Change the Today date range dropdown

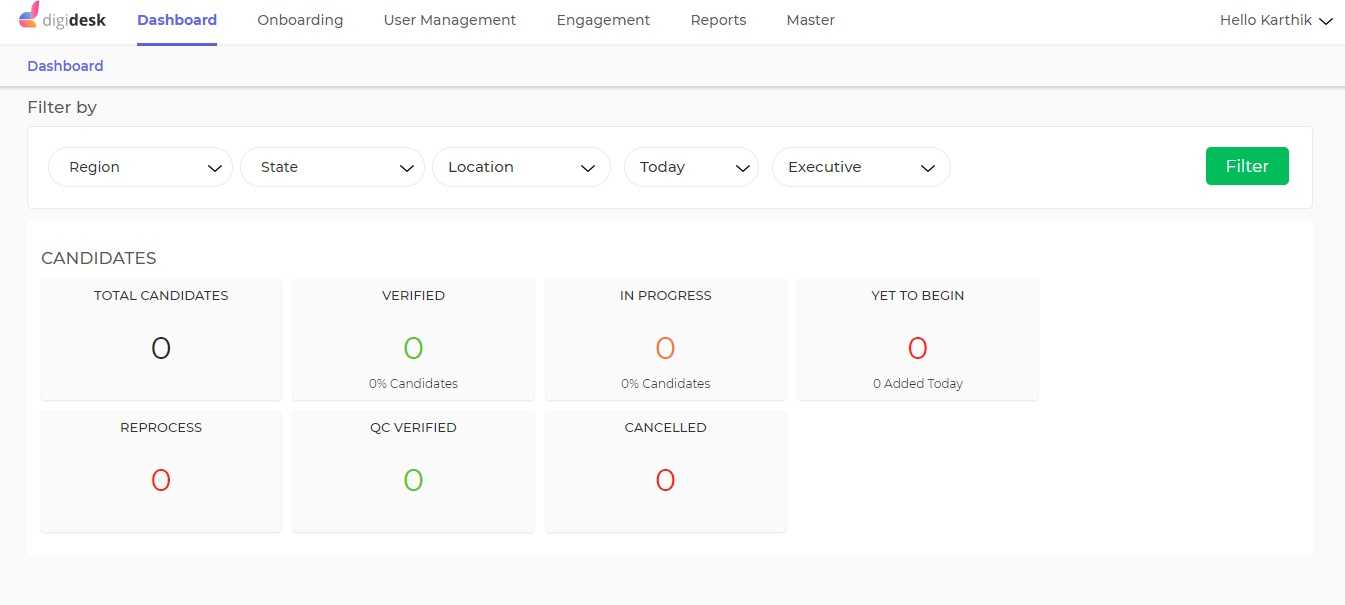(x=691, y=167)
